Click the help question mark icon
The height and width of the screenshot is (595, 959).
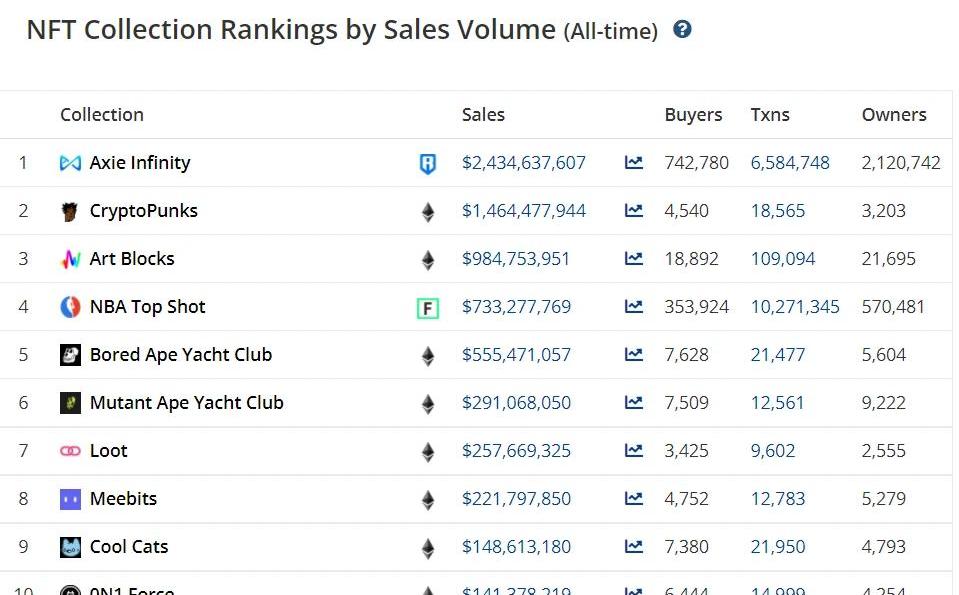[682, 30]
